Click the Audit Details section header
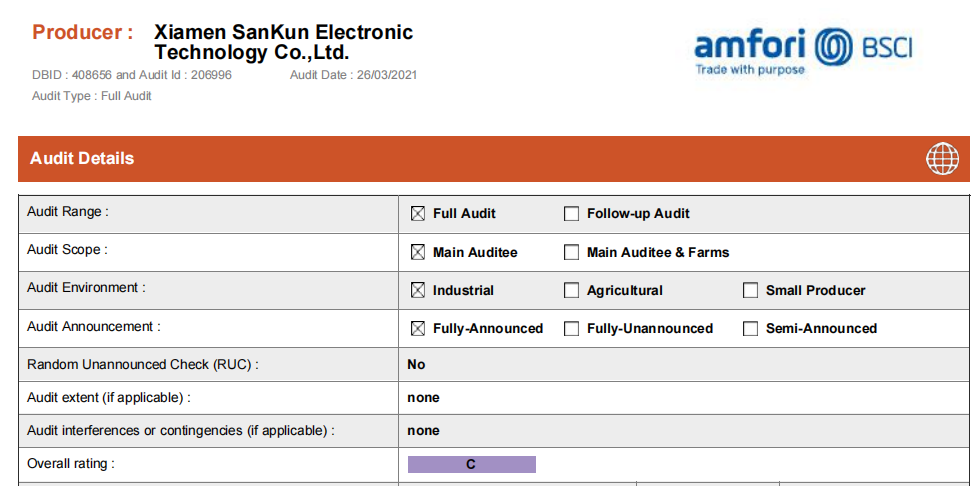 click(82, 158)
